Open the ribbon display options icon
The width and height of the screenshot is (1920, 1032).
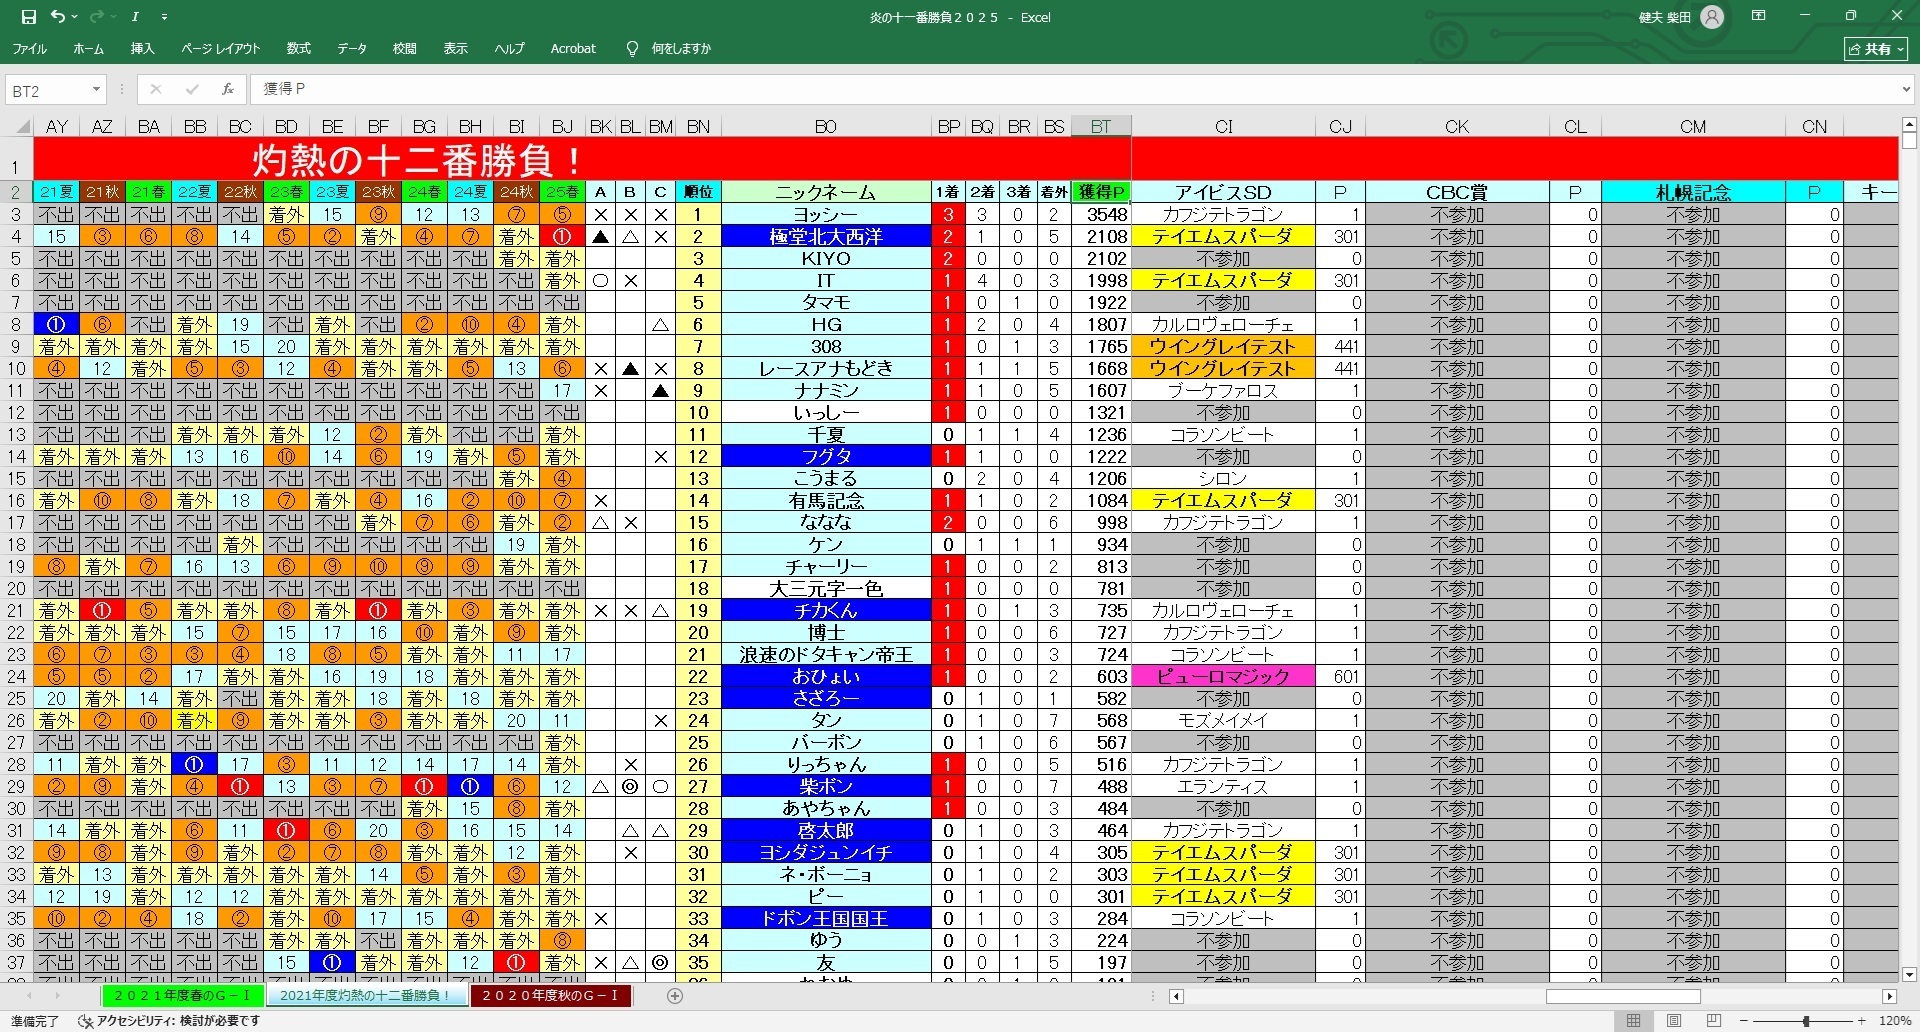click(1759, 16)
